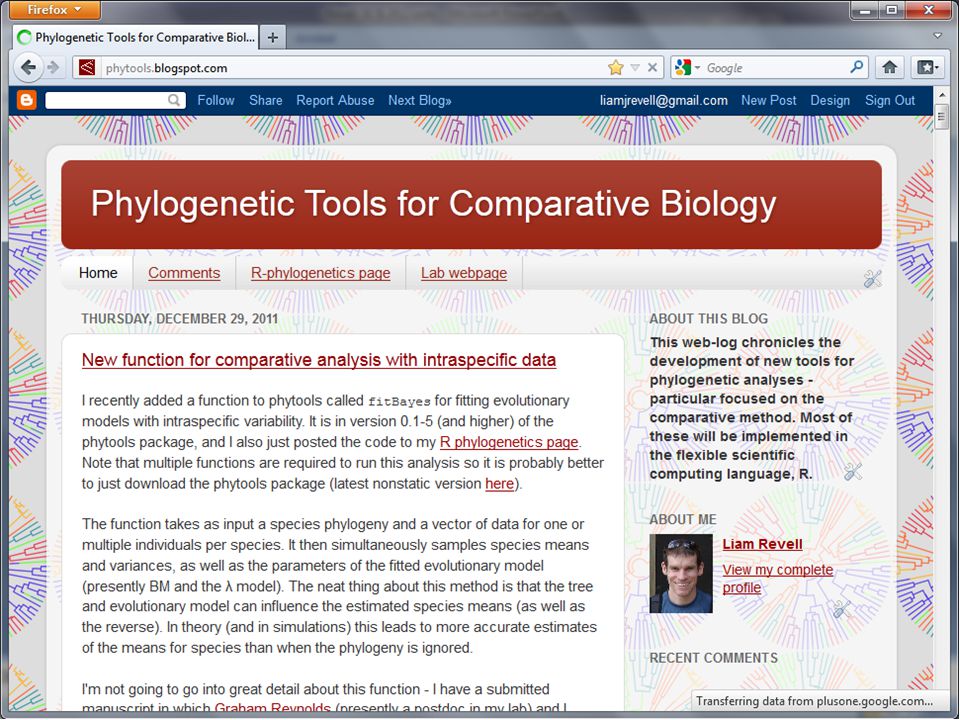Click the 'Transferring data from plusone.google.com' status
The width and height of the screenshot is (960, 720).
[x=814, y=702]
